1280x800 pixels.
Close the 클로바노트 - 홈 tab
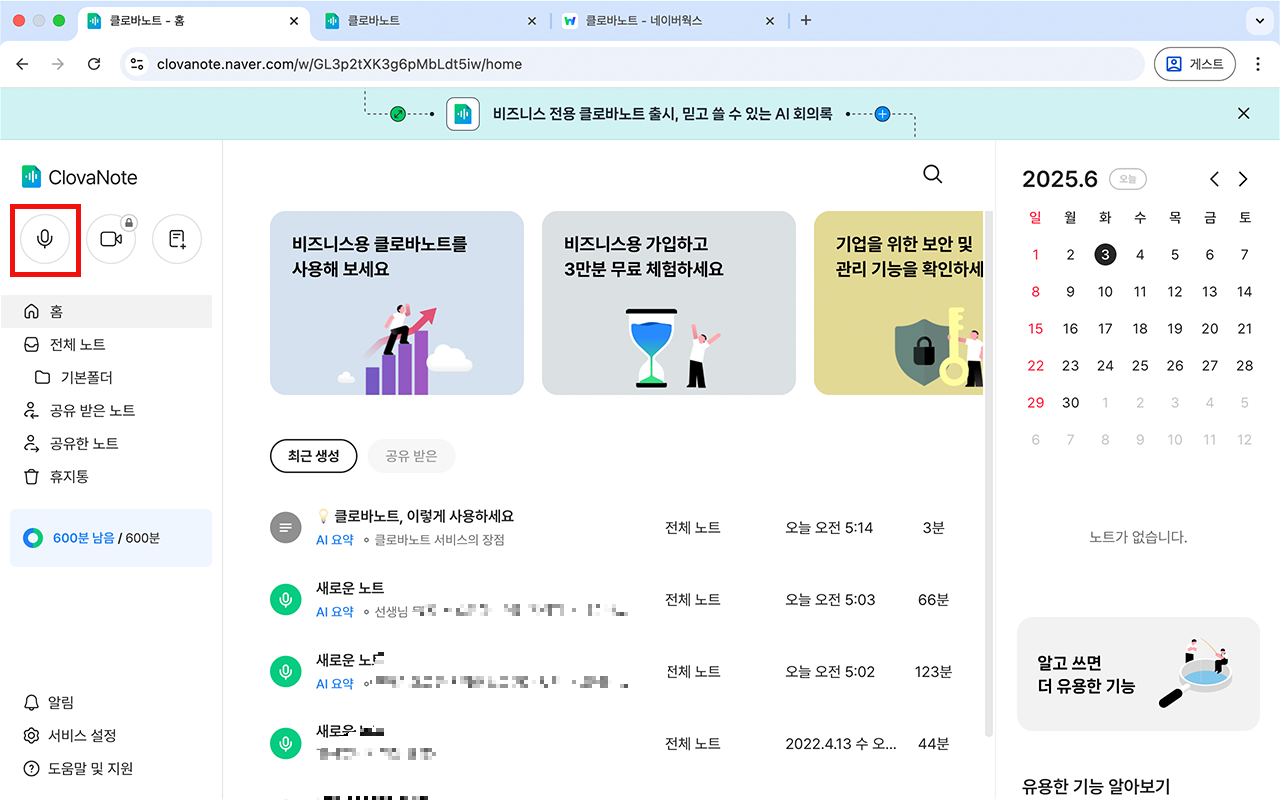(x=294, y=20)
